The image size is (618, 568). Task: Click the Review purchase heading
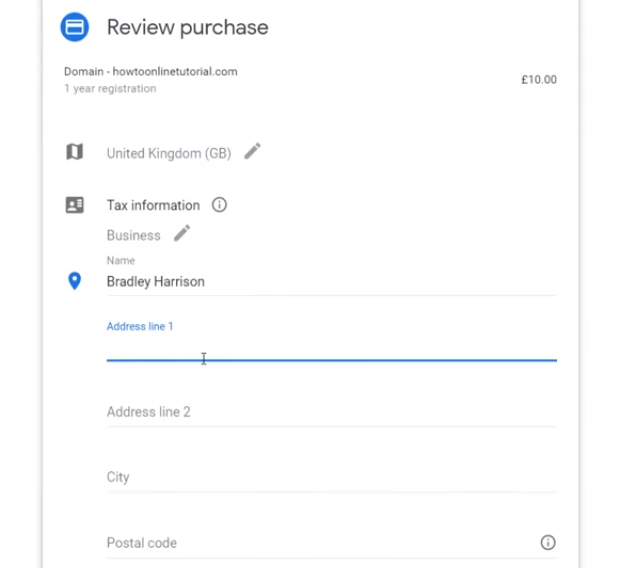tap(188, 28)
